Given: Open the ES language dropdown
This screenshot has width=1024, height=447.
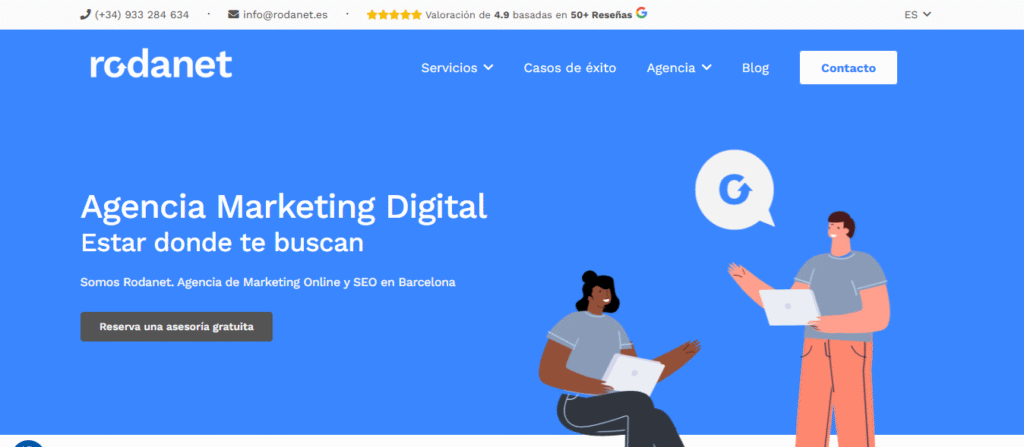Looking at the screenshot, I should tap(918, 14).
